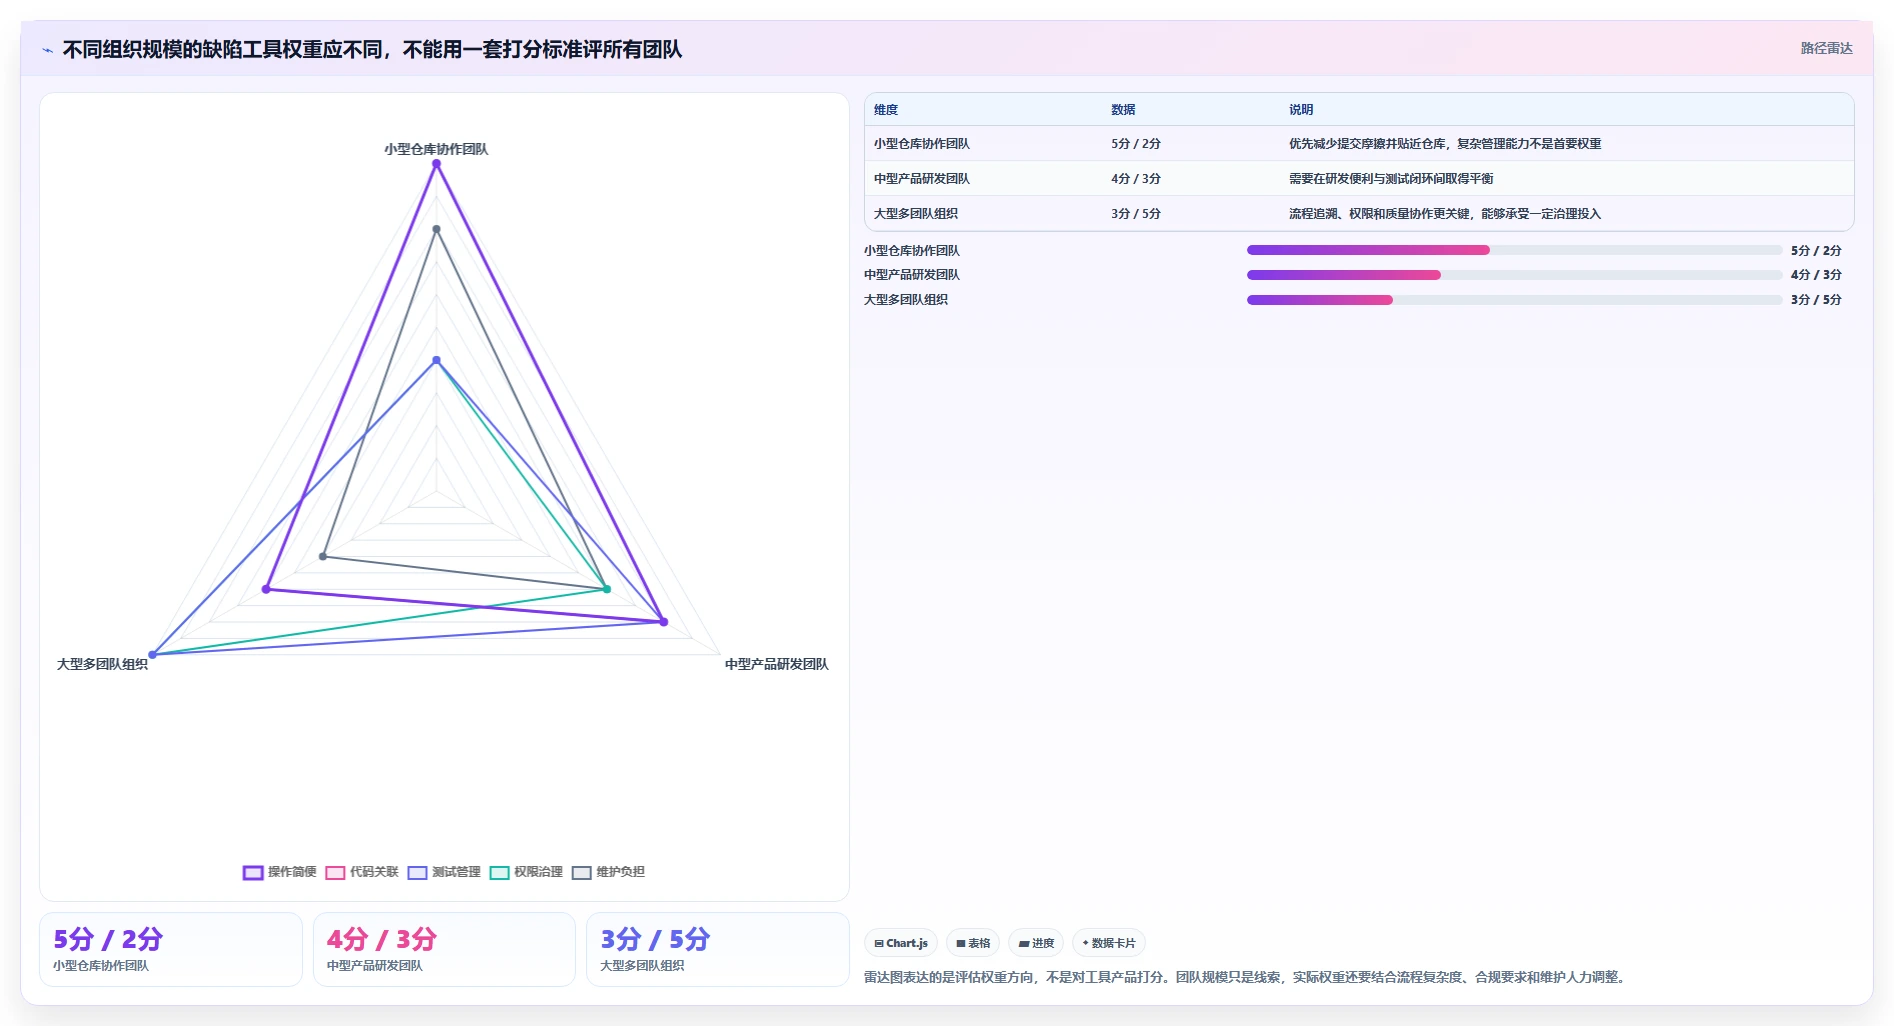
Task: Select the 4分 / 3分 stat card
Action: tap(444, 949)
